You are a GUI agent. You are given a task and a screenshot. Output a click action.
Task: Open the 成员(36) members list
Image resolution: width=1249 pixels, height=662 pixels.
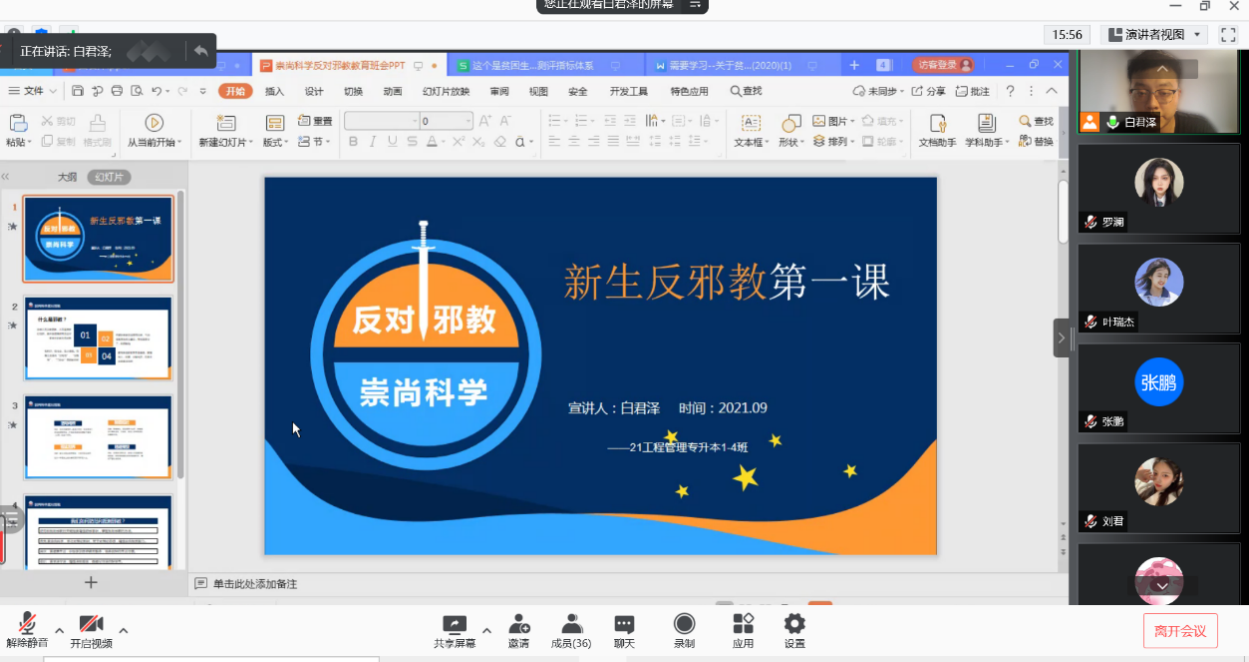click(571, 626)
